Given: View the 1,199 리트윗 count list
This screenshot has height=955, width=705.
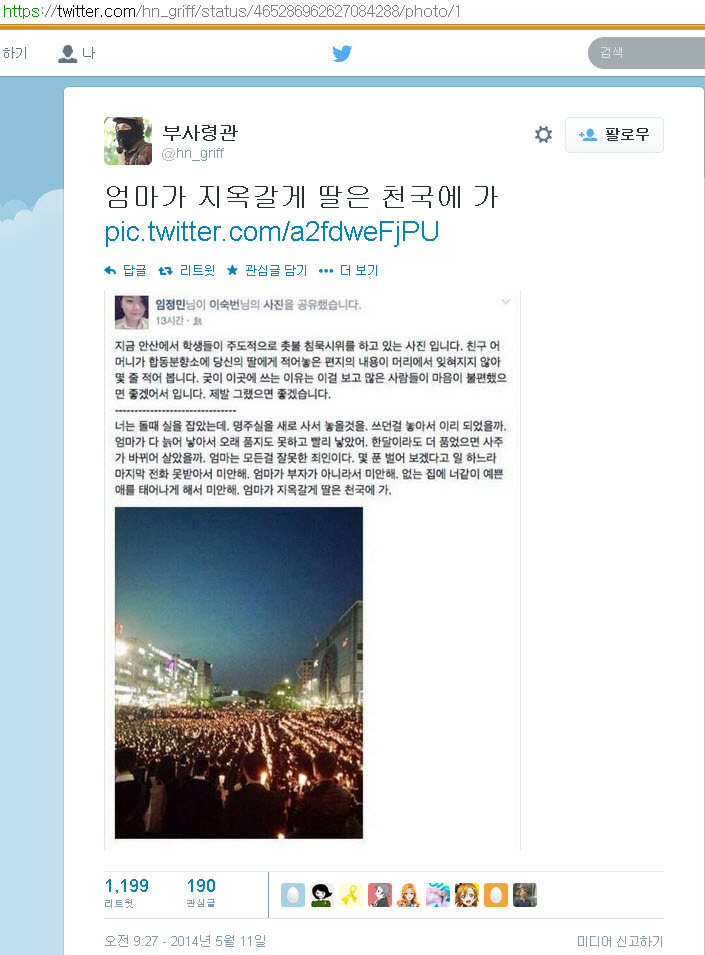Looking at the screenshot, I should tap(127, 893).
